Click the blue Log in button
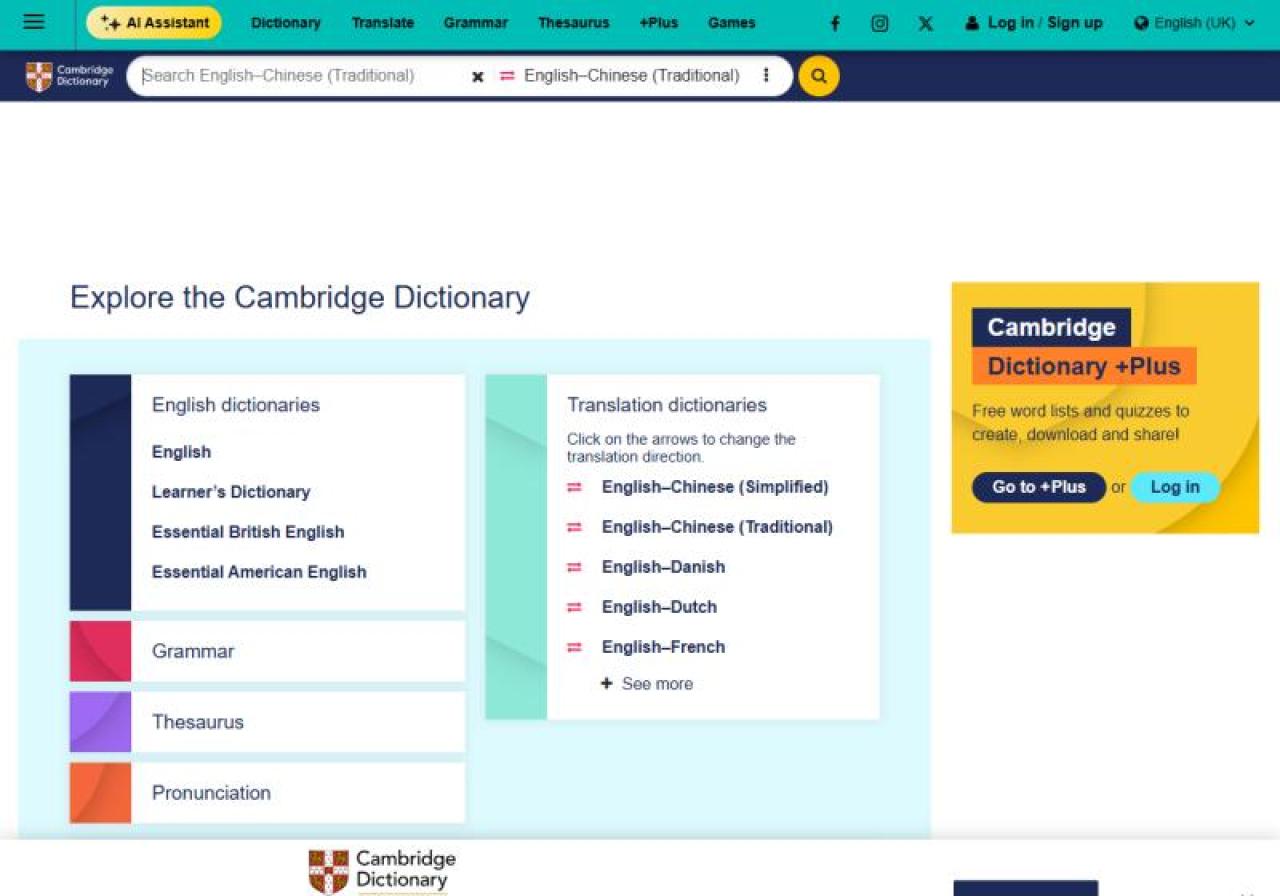 1175,487
